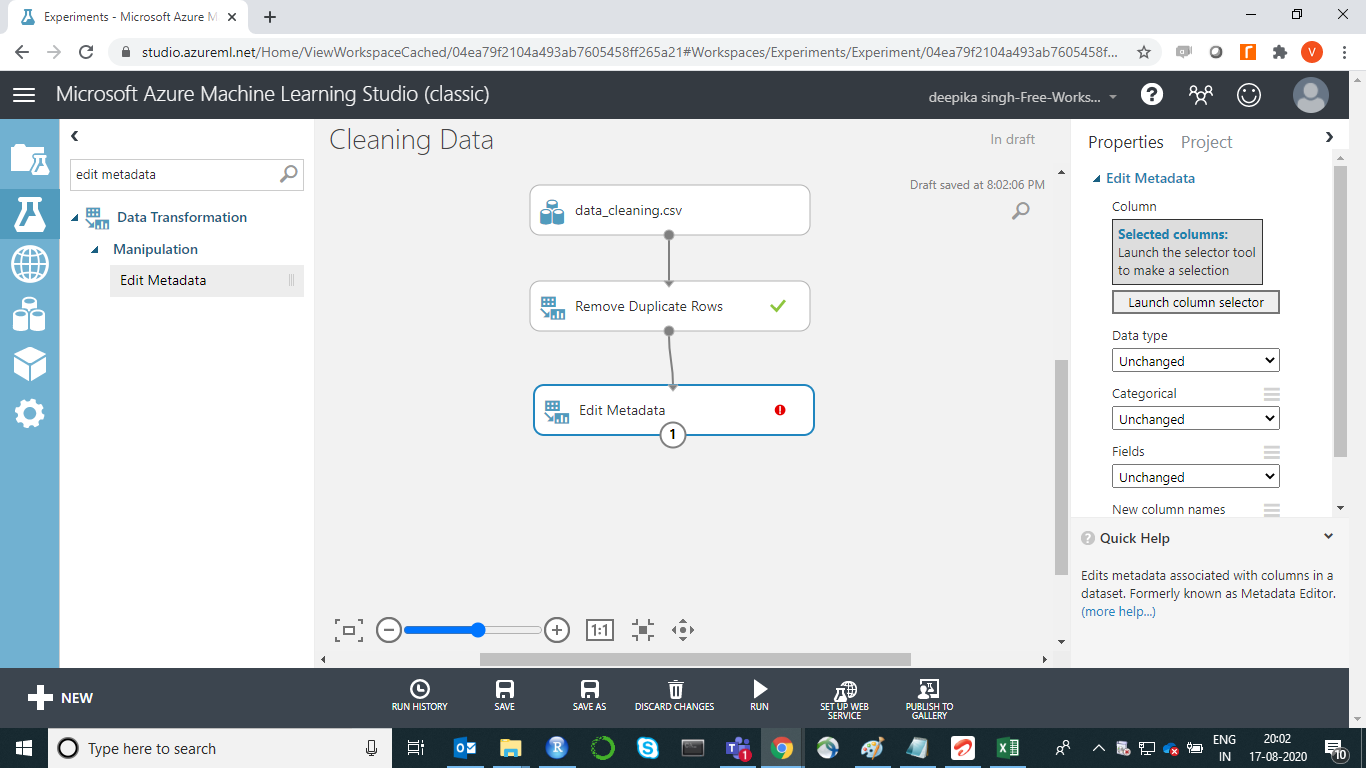Open the Categorical dropdown

click(1195, 419)
